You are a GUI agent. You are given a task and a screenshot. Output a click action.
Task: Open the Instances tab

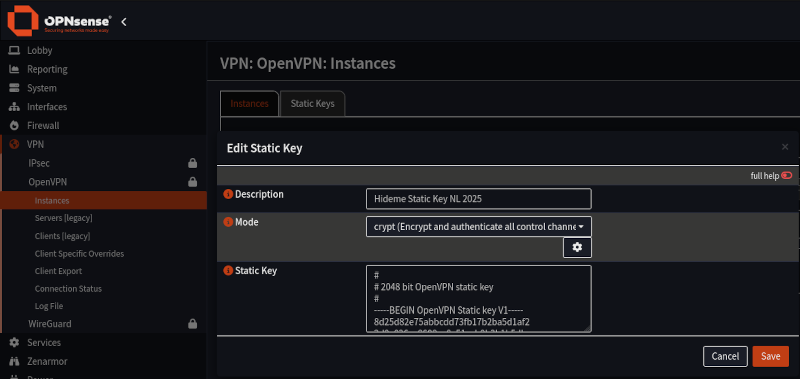[249, 104]
